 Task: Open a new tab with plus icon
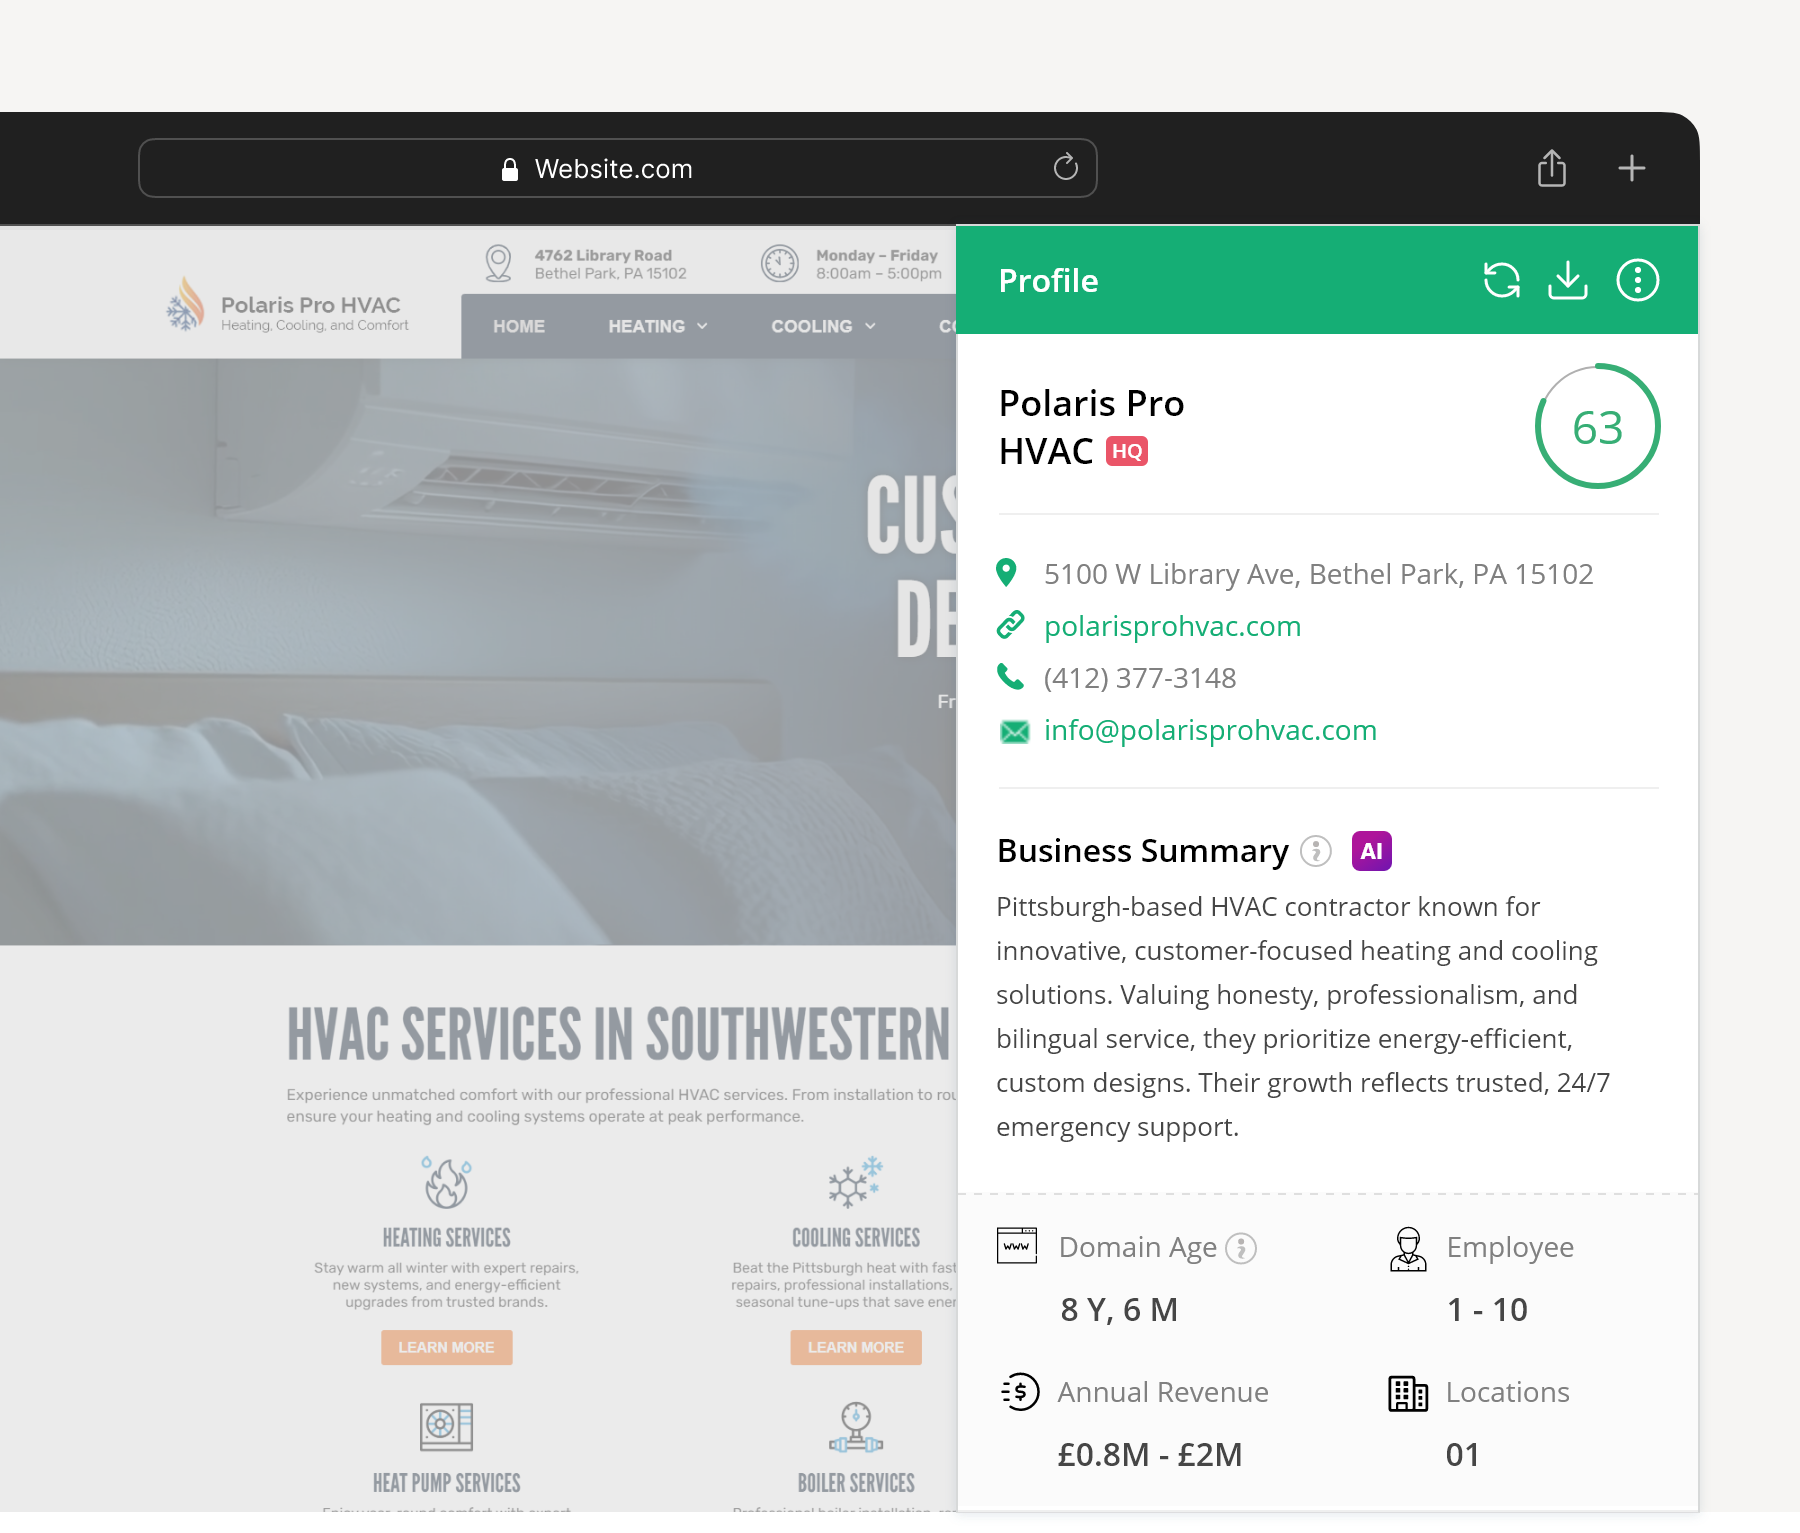1631,168
